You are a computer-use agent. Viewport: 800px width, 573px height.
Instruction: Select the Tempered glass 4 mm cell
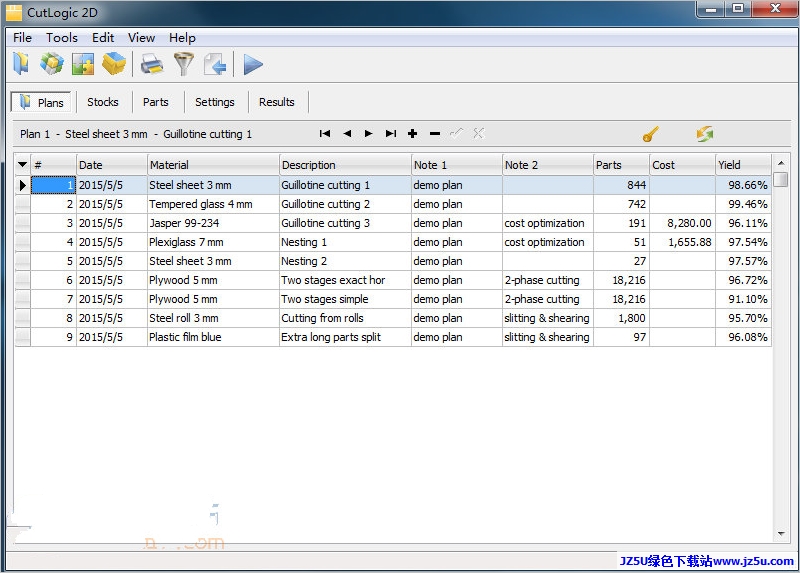213,204
